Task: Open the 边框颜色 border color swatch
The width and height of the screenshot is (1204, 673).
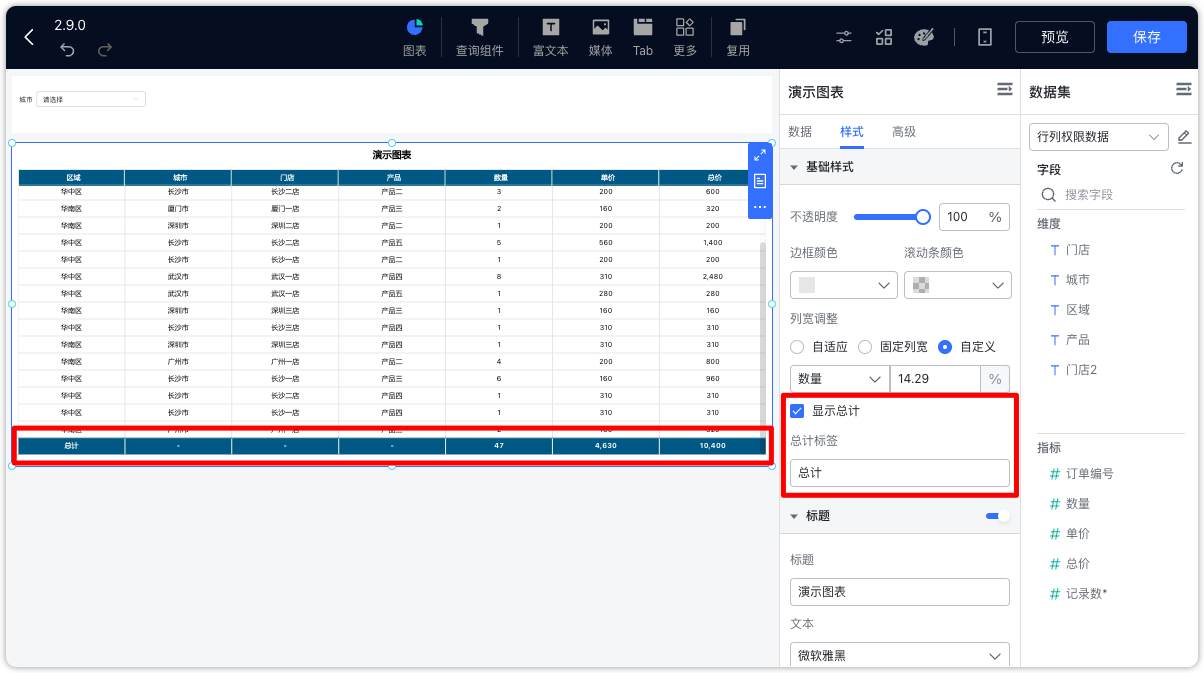Action: 843,285
